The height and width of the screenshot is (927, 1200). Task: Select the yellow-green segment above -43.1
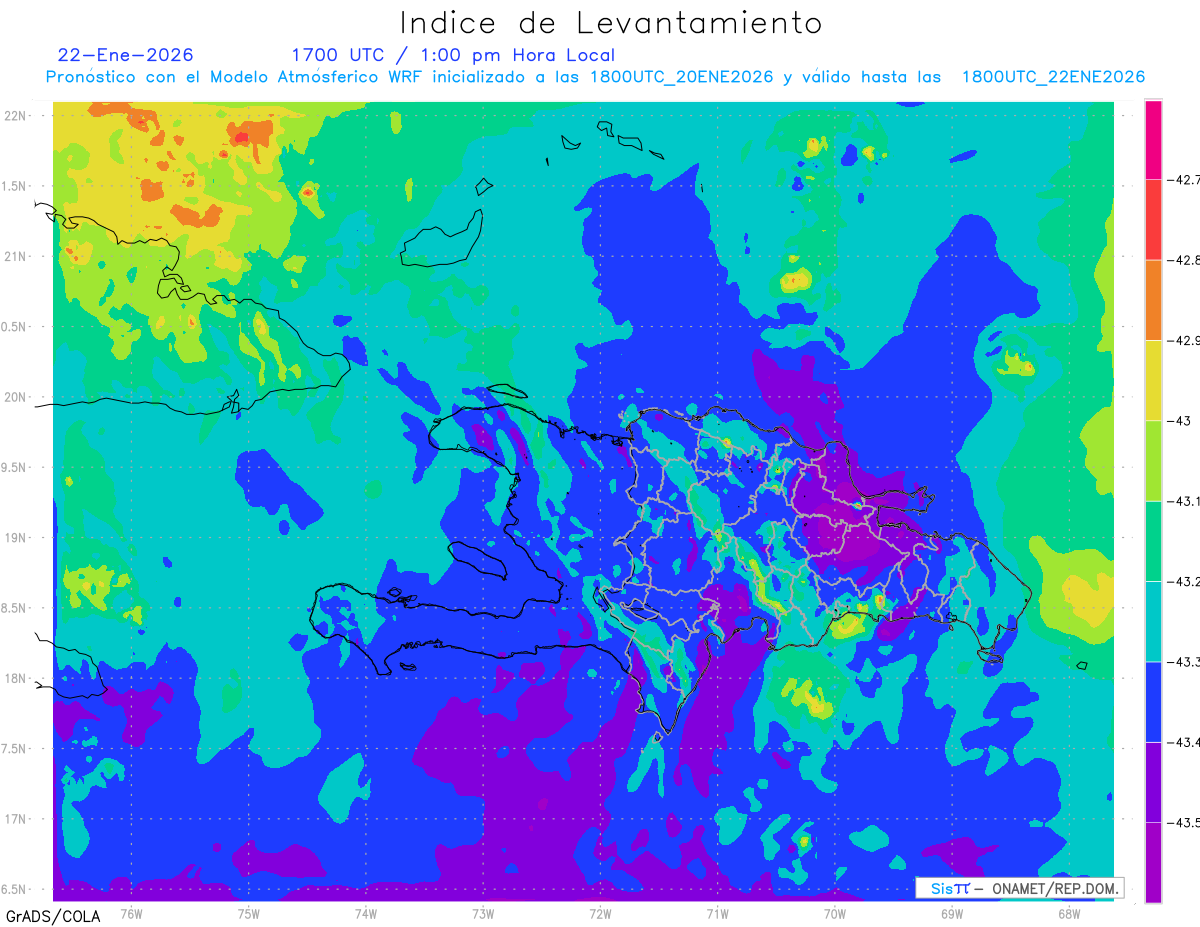1153,461
